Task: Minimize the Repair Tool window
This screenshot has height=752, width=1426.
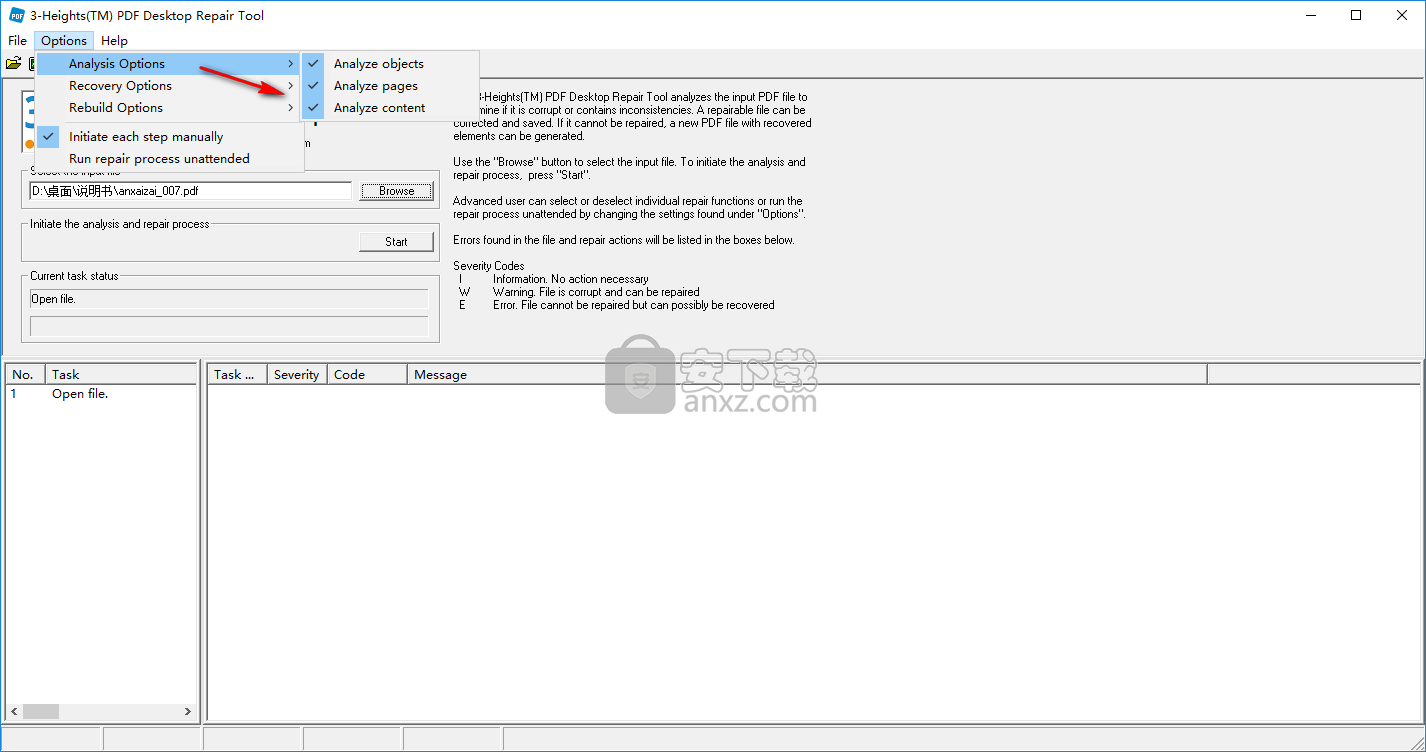Action: 1309,15
